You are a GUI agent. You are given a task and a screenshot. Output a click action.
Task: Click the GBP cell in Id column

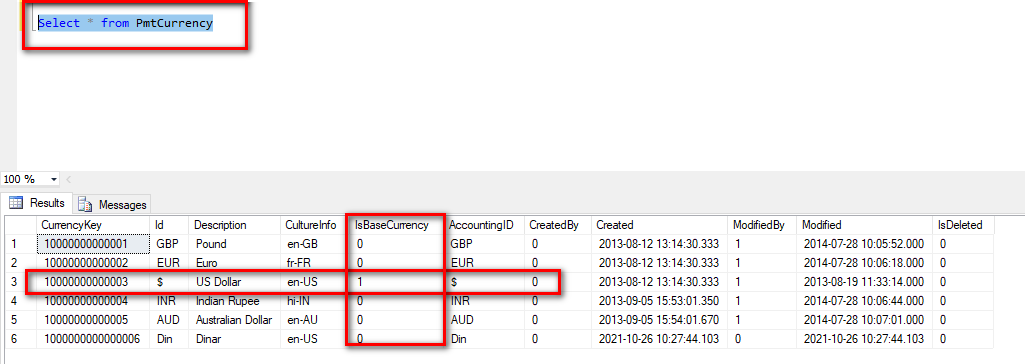(169, 244)
